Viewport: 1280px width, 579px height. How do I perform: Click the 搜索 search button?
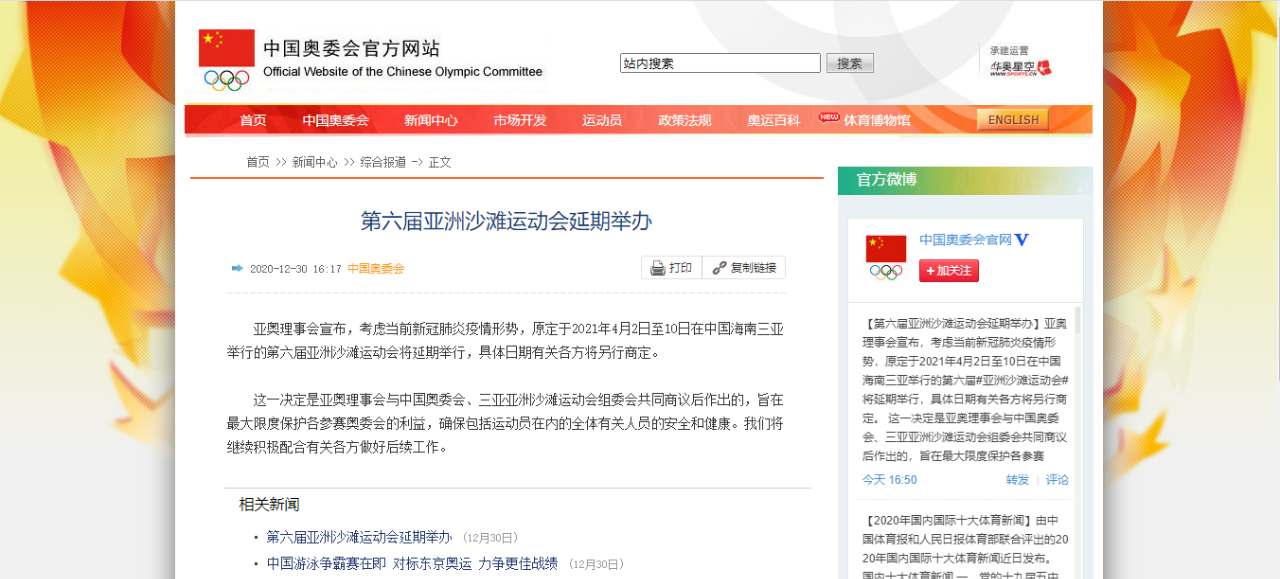click(849, 63)
